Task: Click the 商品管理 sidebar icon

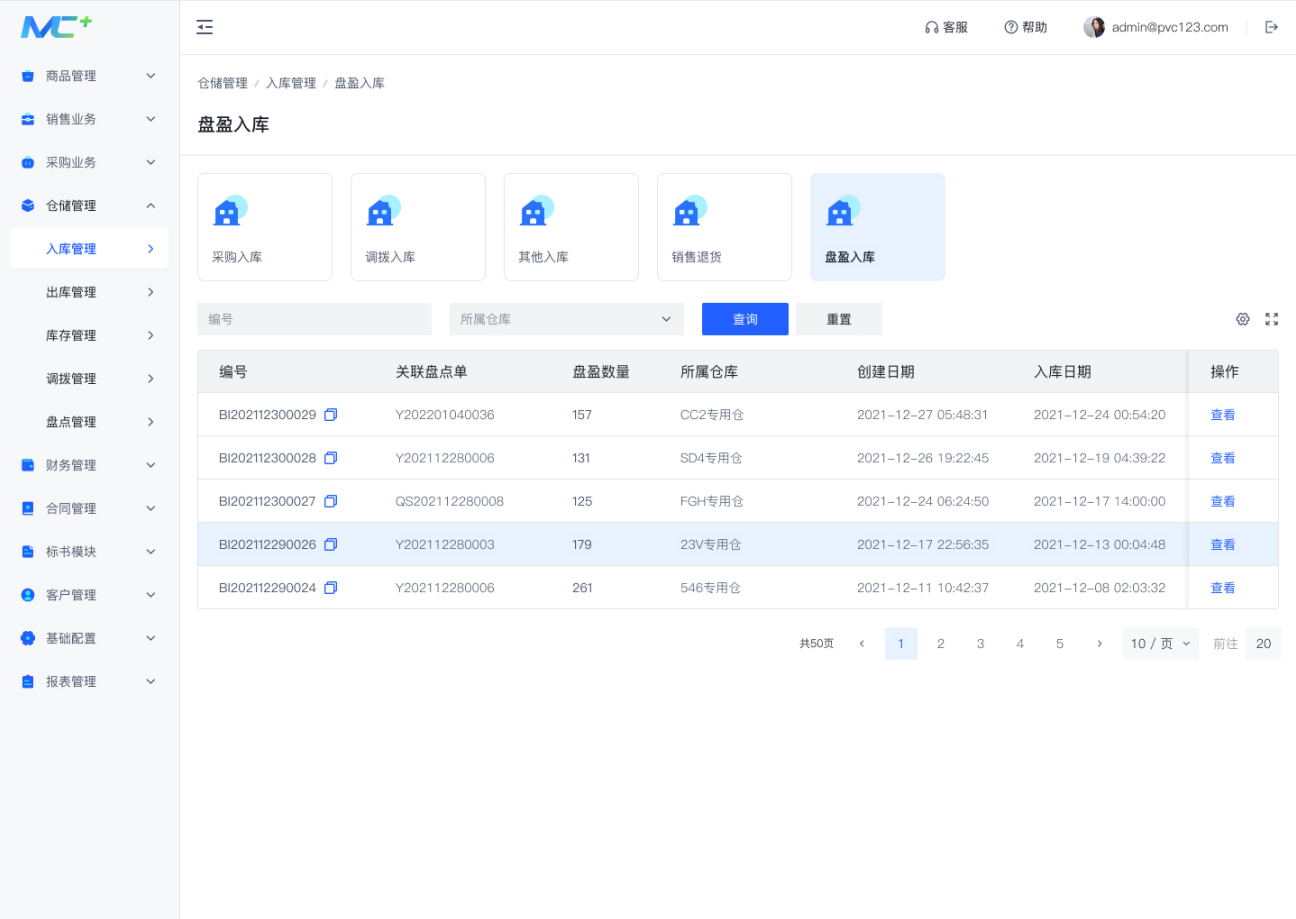Action: tap(28, 76)
